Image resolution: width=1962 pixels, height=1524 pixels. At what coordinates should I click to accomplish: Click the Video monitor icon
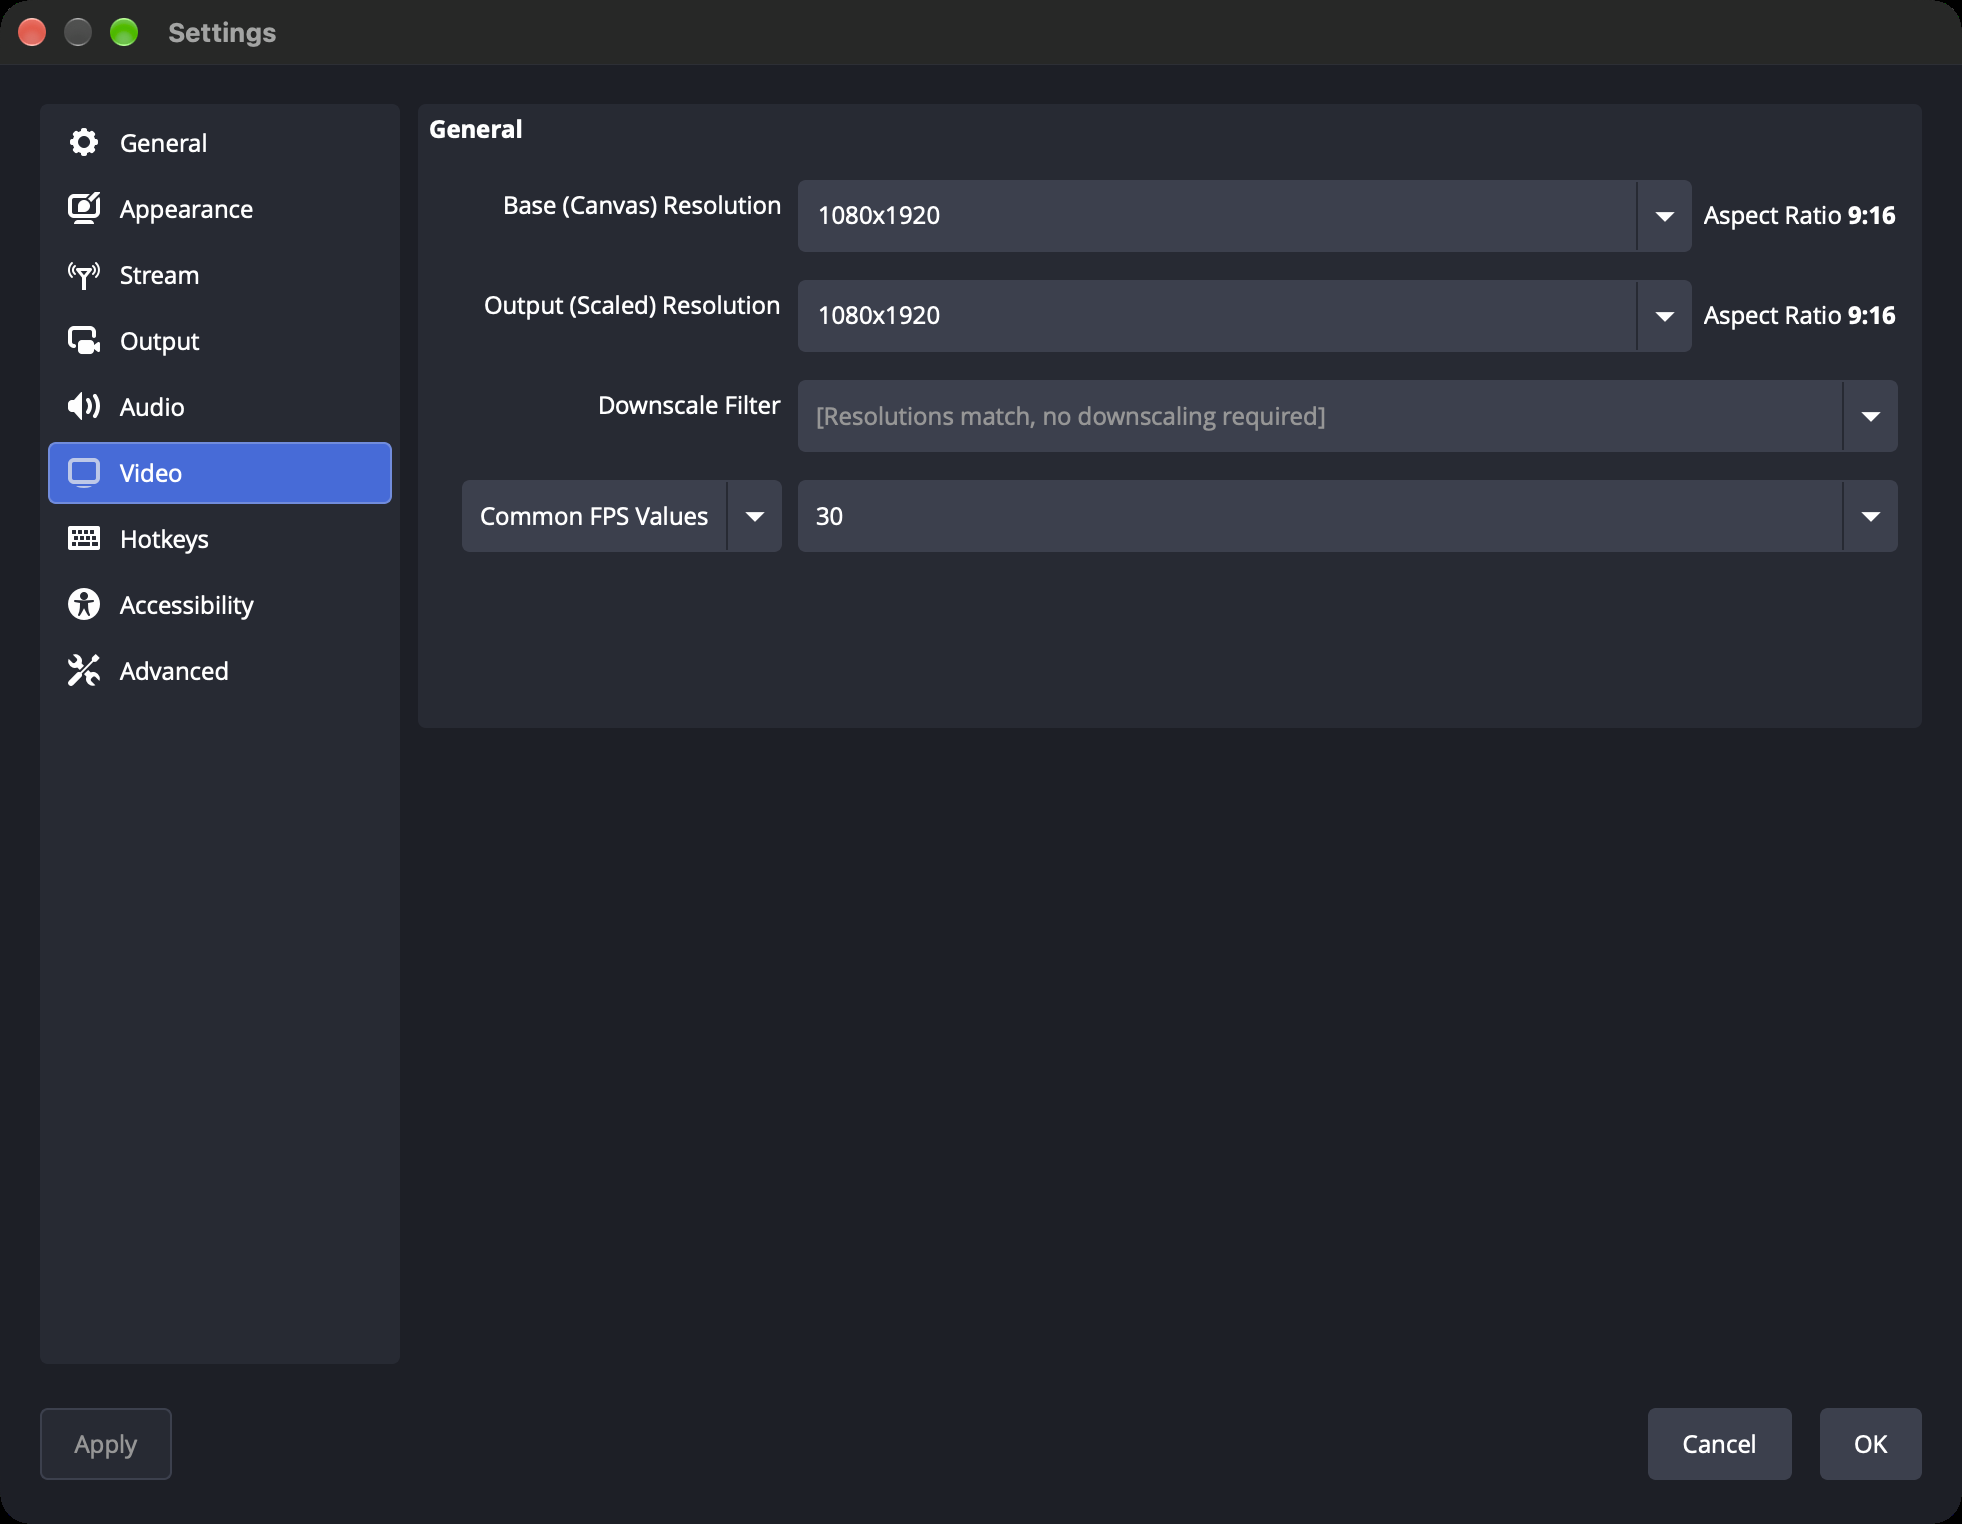(x=84, y=473)
